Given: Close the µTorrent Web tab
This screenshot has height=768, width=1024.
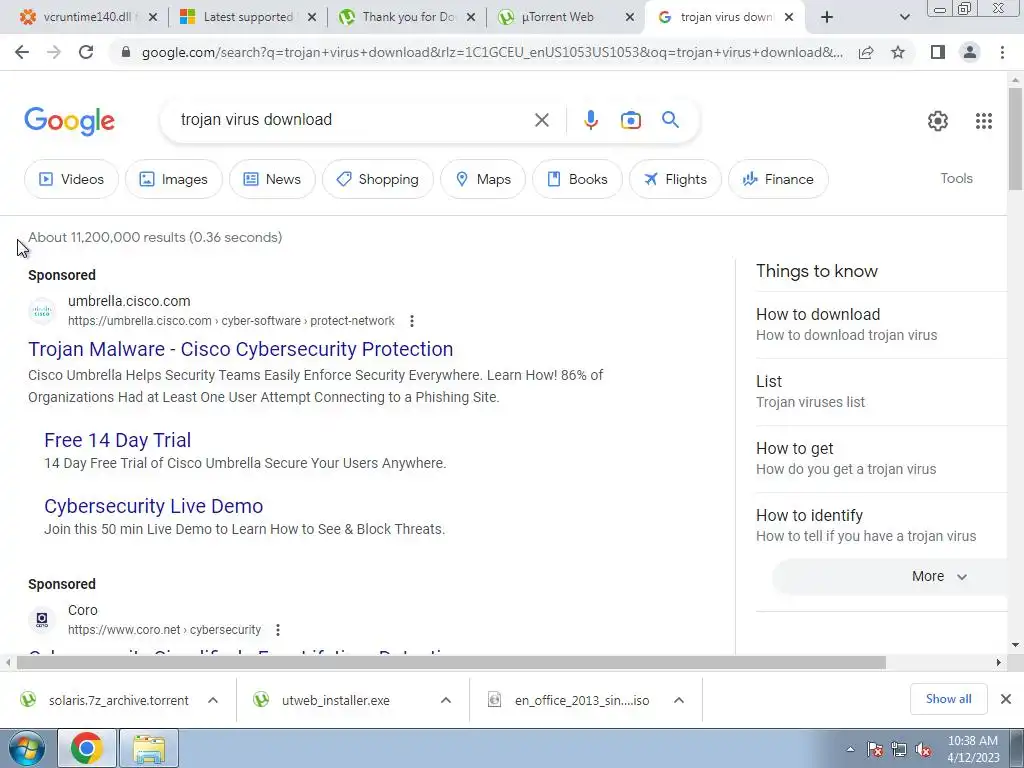Looking at the screenshot, I should point(630,17).
